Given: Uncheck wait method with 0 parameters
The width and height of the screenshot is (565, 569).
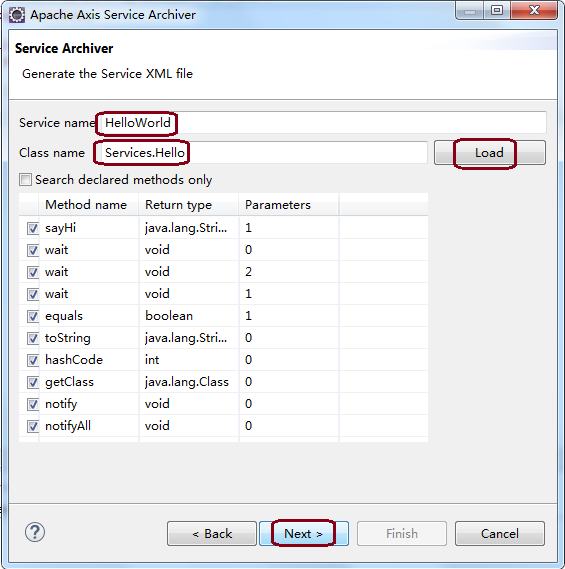Looking at the screenshot, I should [x=33, y=250].
